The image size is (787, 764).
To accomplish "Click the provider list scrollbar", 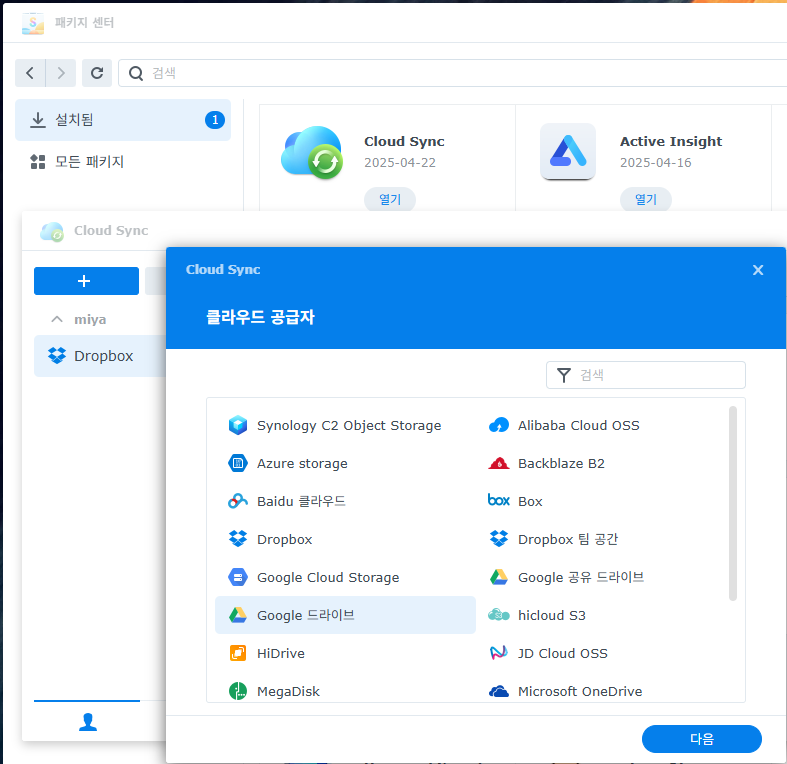I will (x=733, y=503).
